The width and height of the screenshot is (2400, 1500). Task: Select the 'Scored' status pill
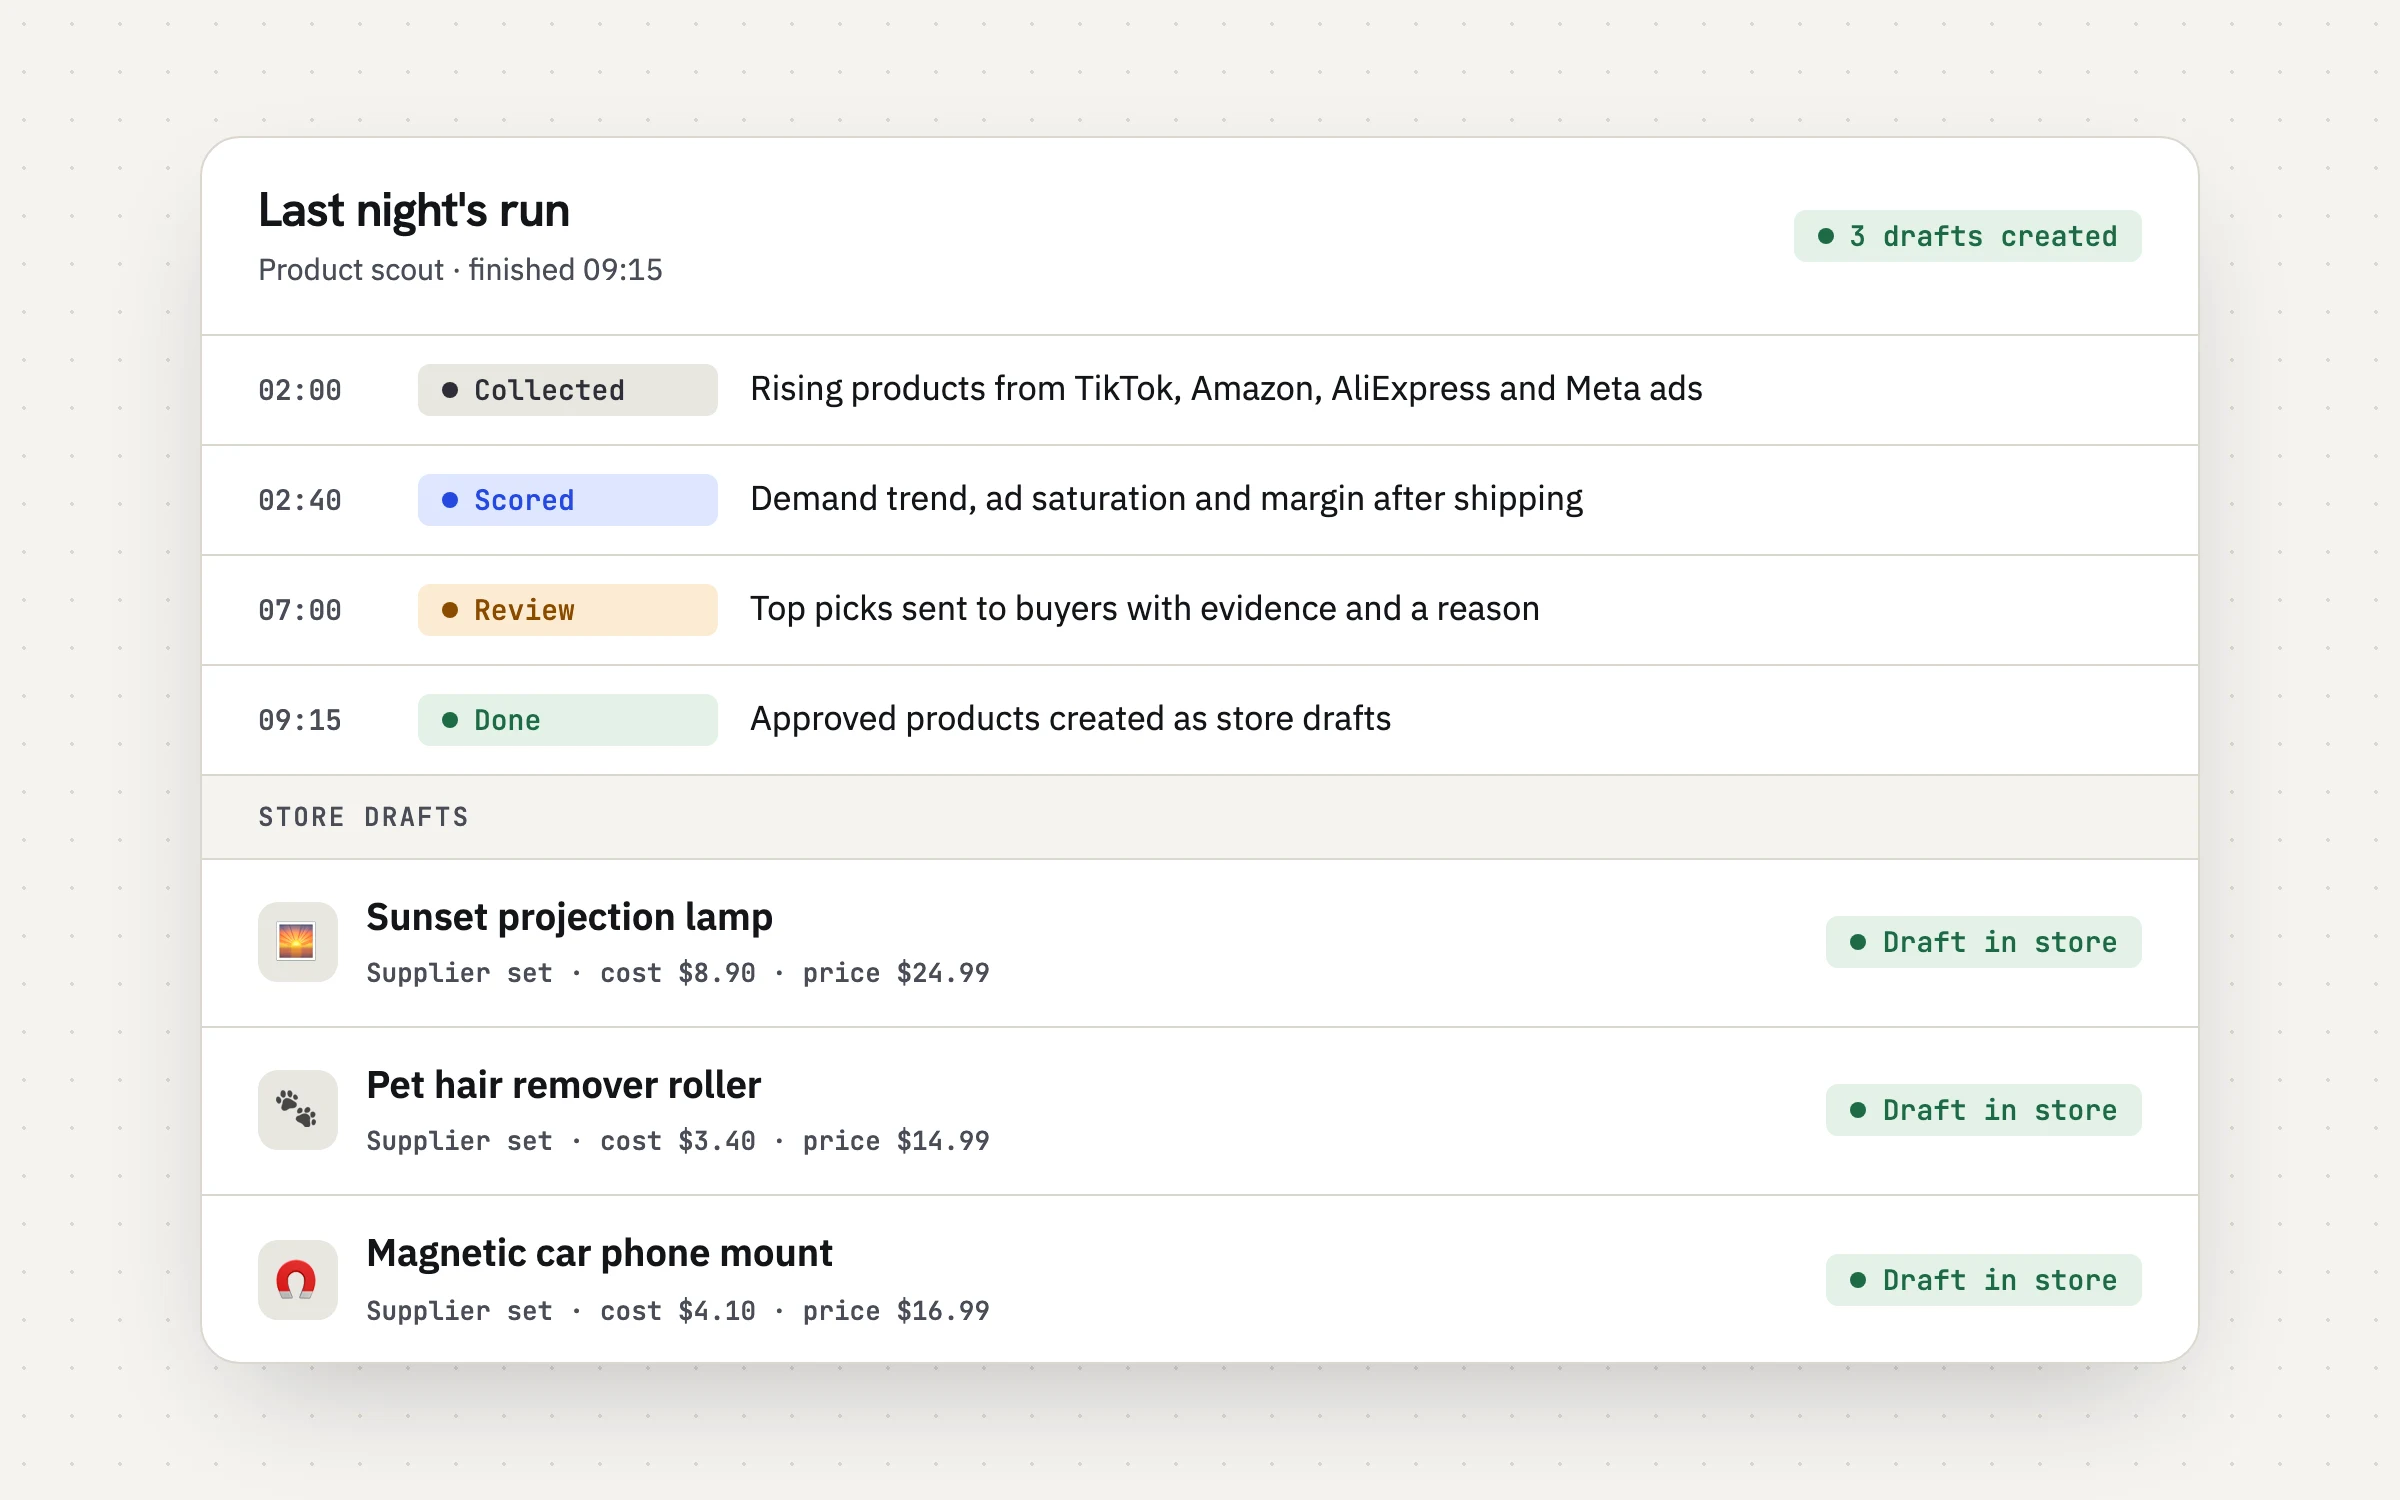(x=567, y=500)
